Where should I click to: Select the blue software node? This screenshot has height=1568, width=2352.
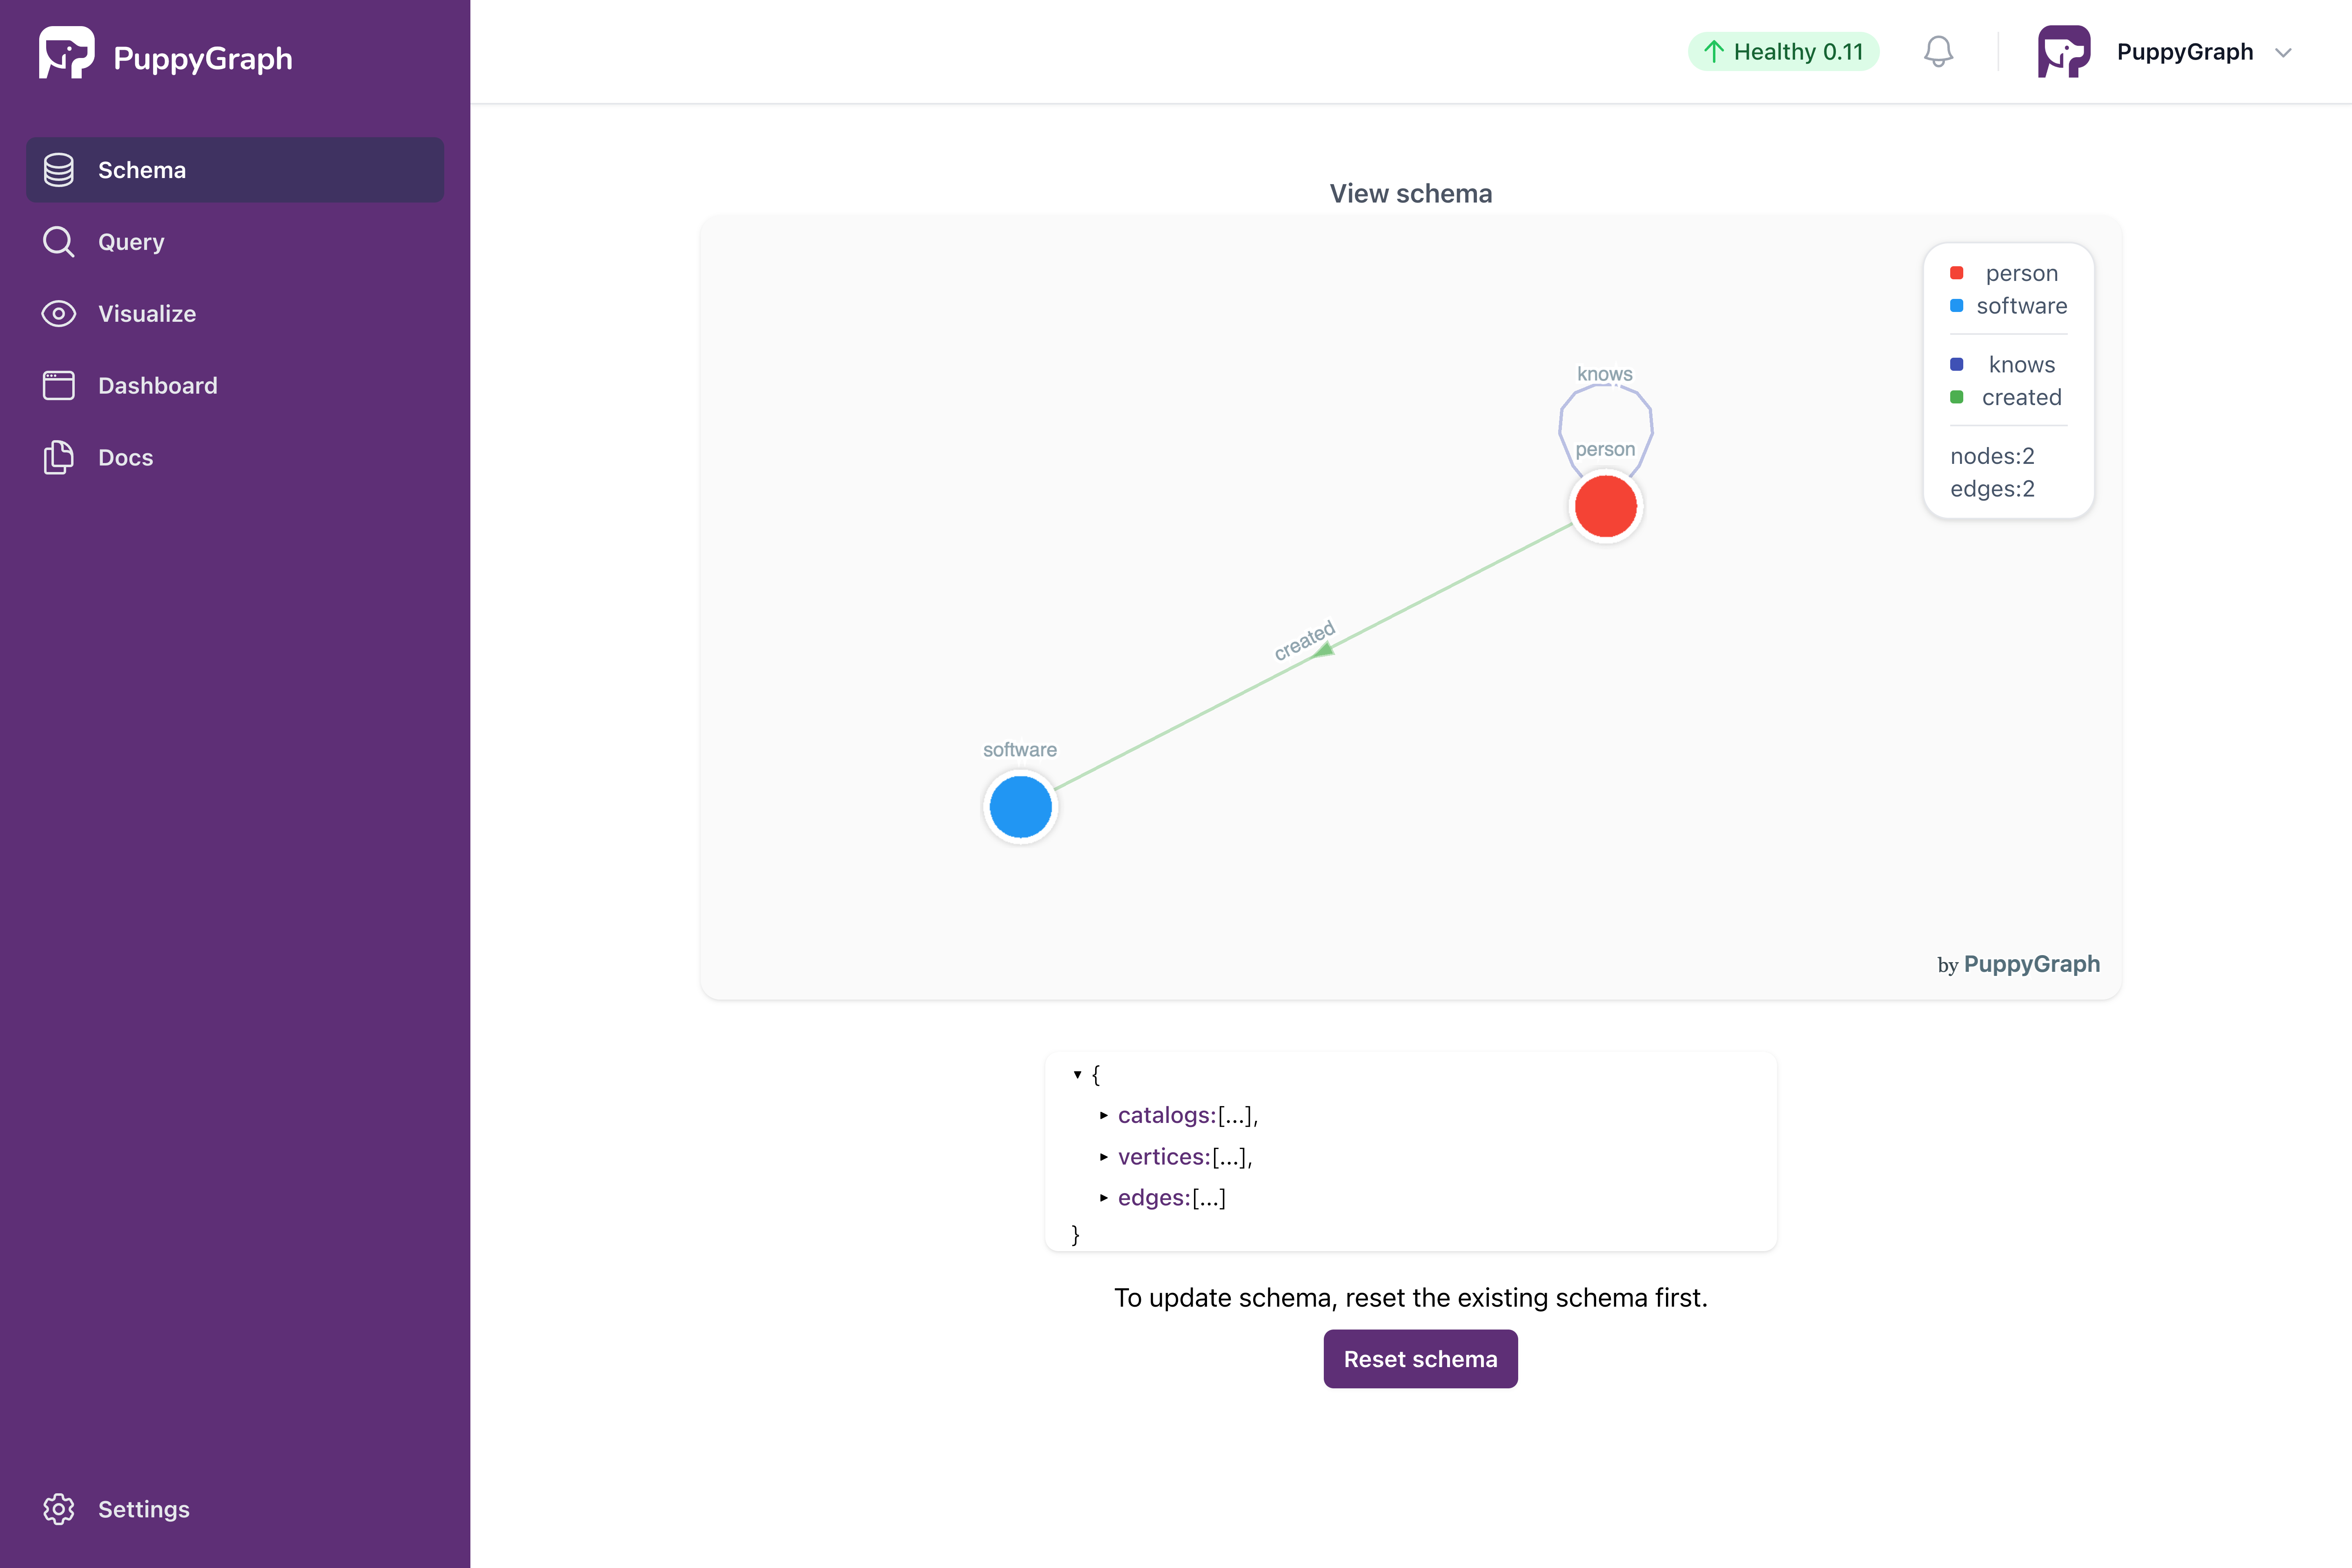1020,806
